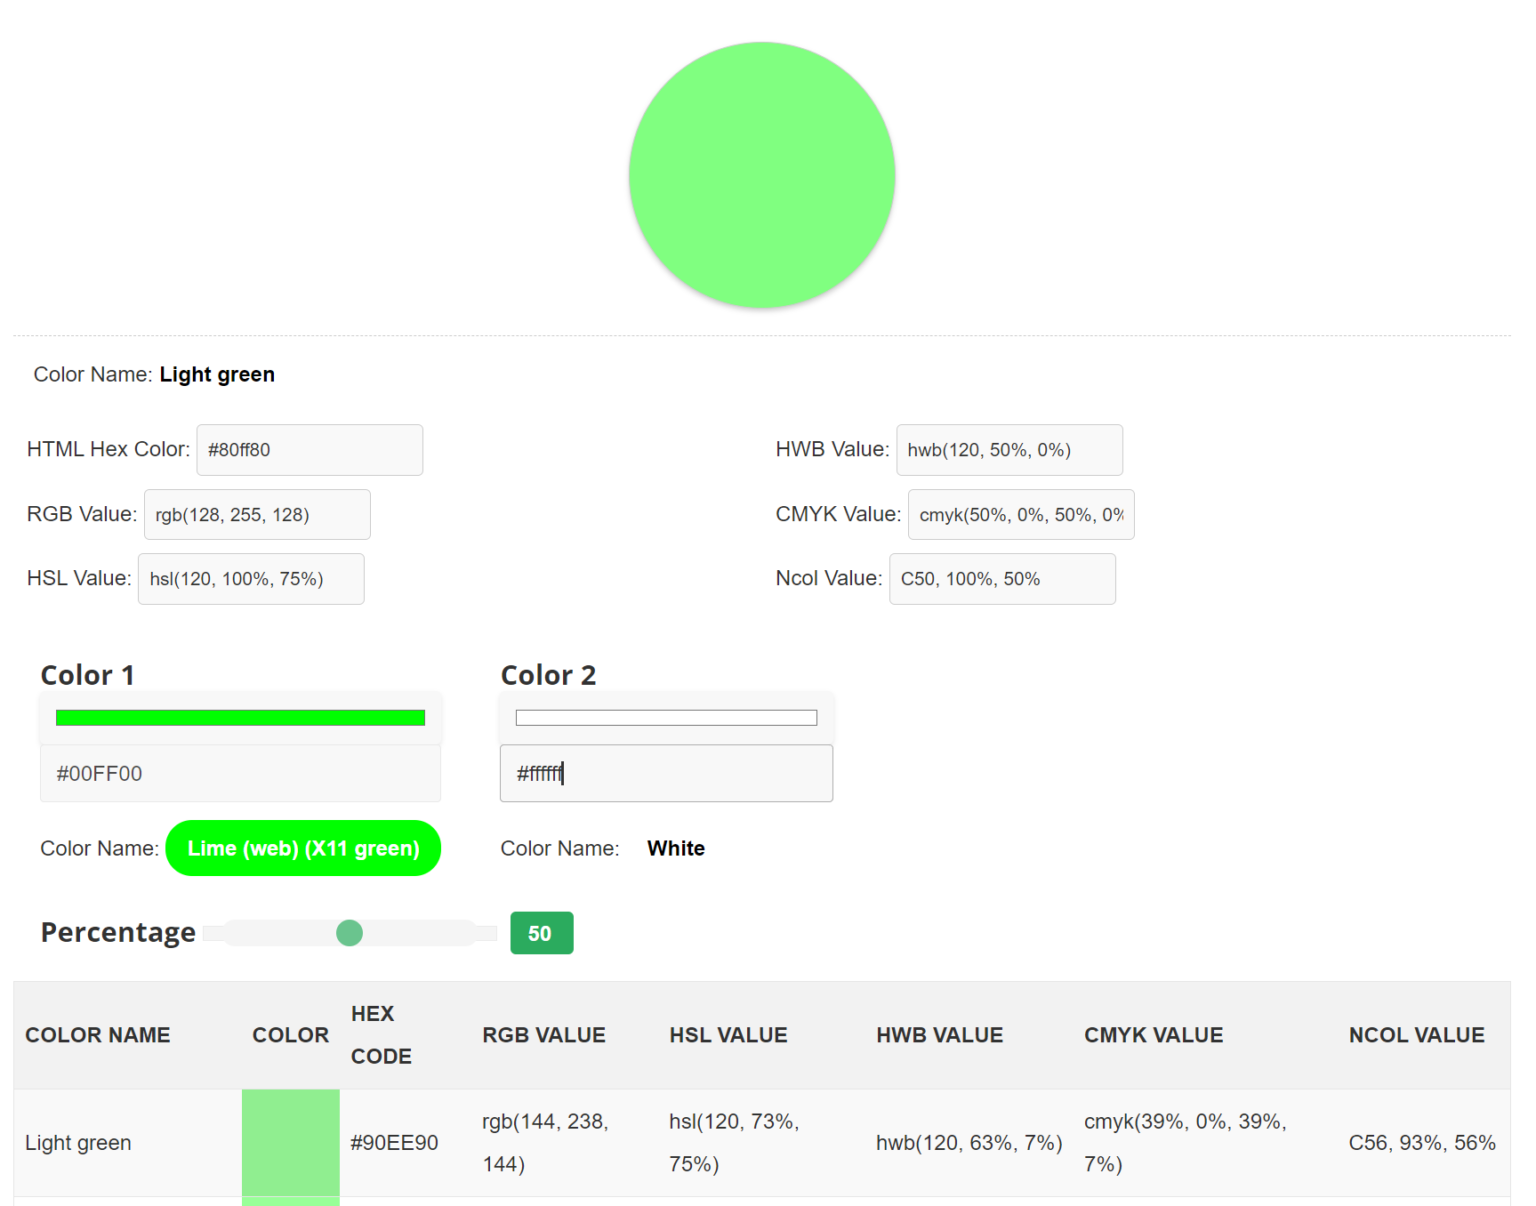Click the COLOR NAME column header
The height and width of the screenshot is (1206, 1536).
click(97, 1035)
